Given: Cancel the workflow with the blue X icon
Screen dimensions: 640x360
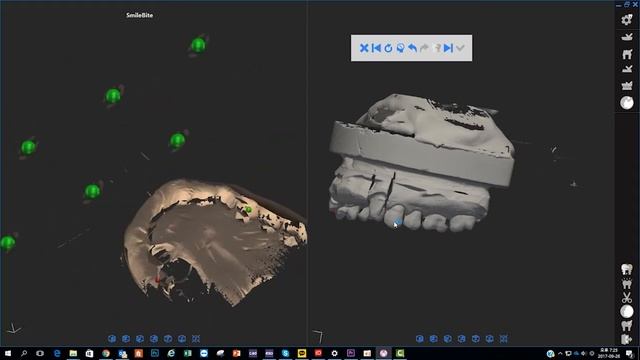Looking at the screenshot, I should coord(364,48).
